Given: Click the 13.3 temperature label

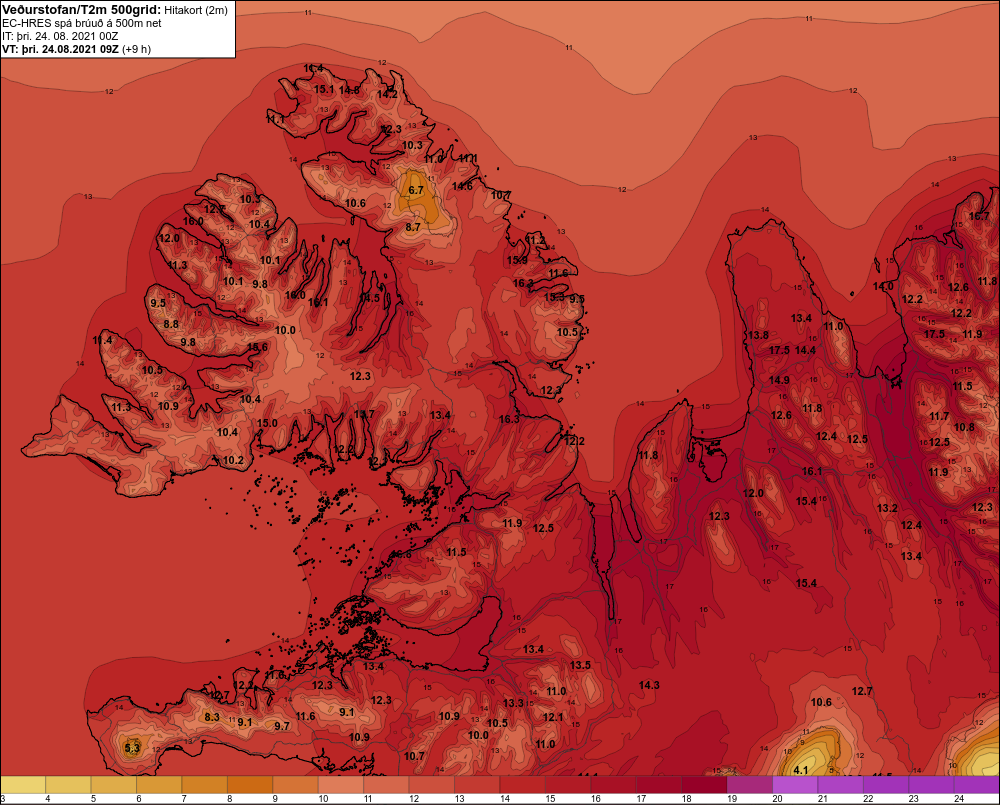Looking at the screenshot, I should (x=513, y=703).
